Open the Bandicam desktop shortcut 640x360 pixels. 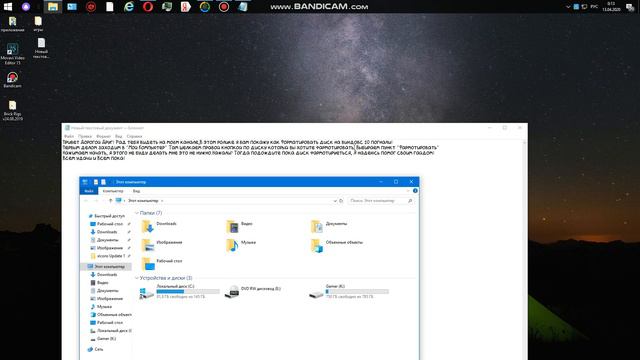pyautogui.click(x=12, y=80)
